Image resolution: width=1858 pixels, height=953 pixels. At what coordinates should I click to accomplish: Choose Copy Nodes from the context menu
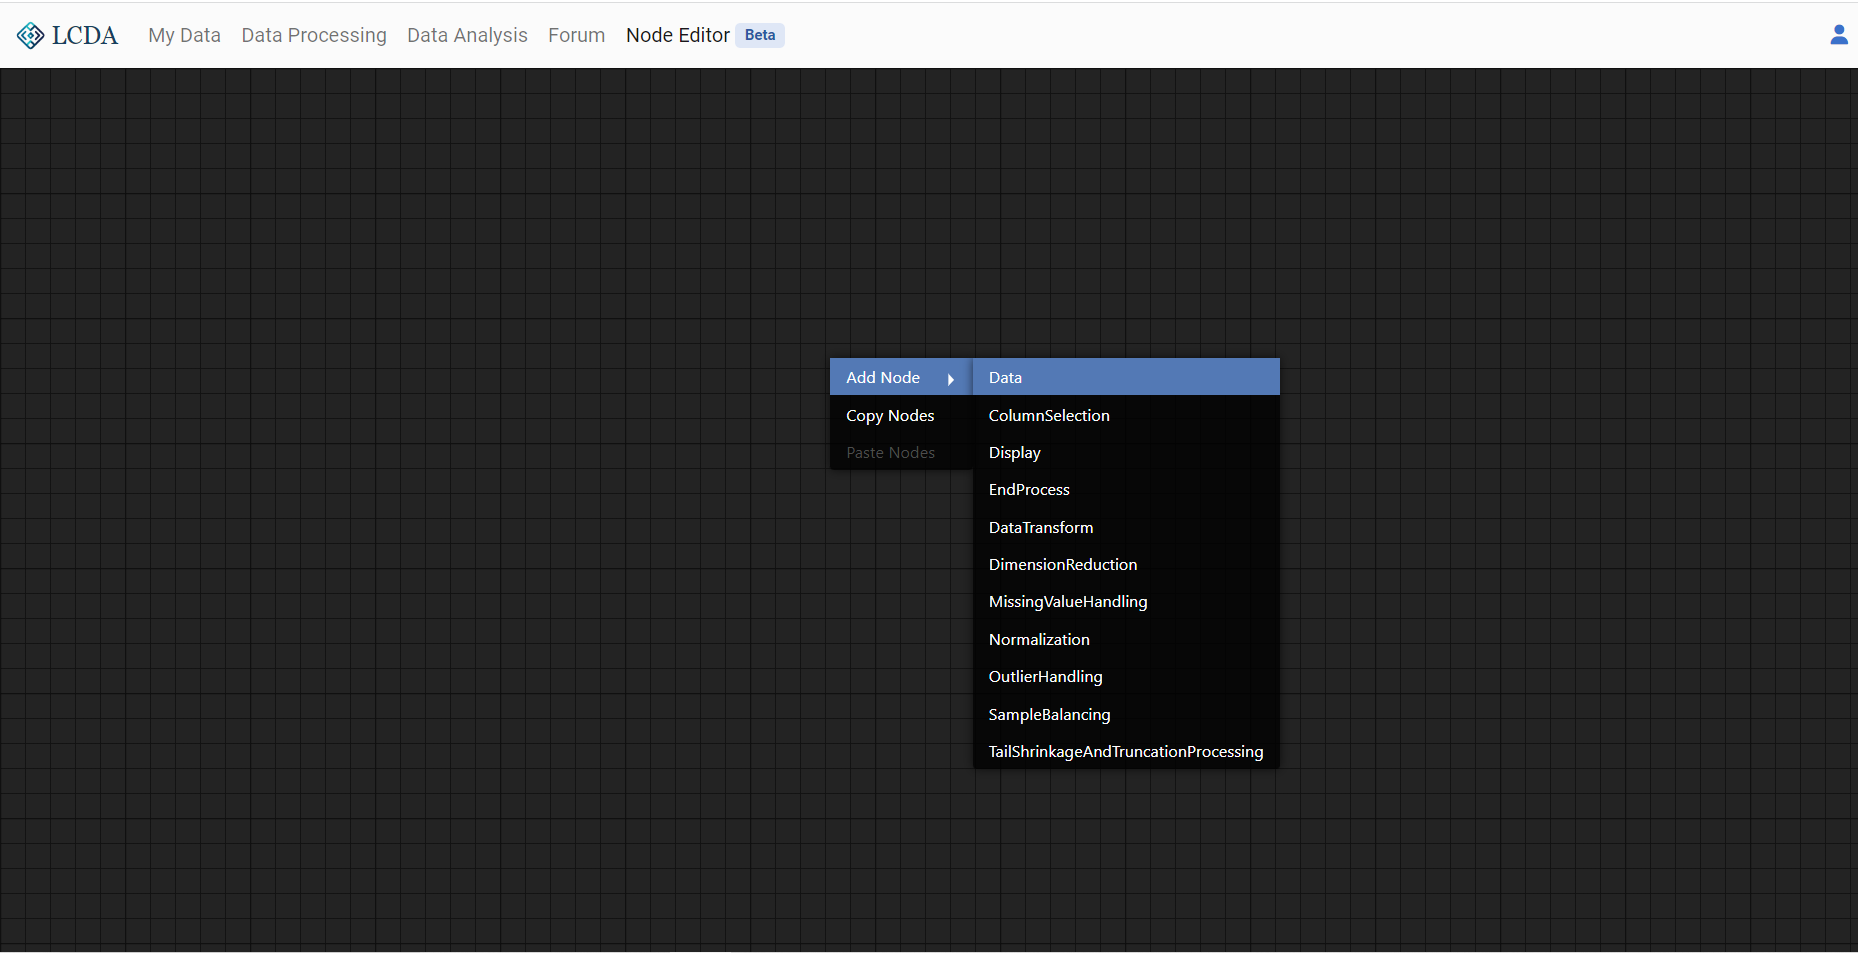coord(890,415)
